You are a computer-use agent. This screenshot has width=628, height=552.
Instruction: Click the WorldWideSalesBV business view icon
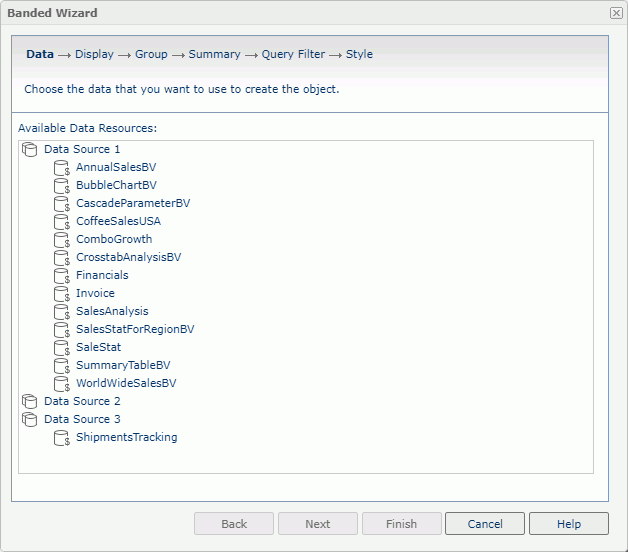[x=62, y=384]
